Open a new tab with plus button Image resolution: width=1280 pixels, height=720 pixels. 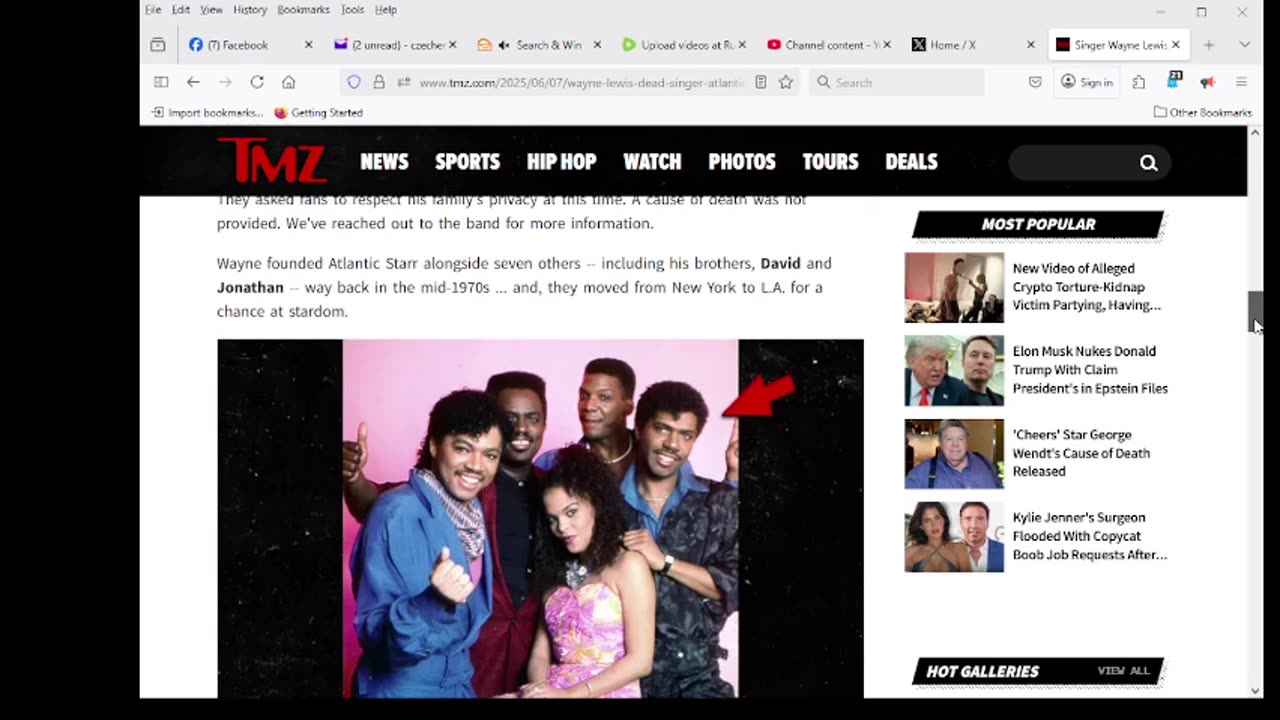point(1209,45)
